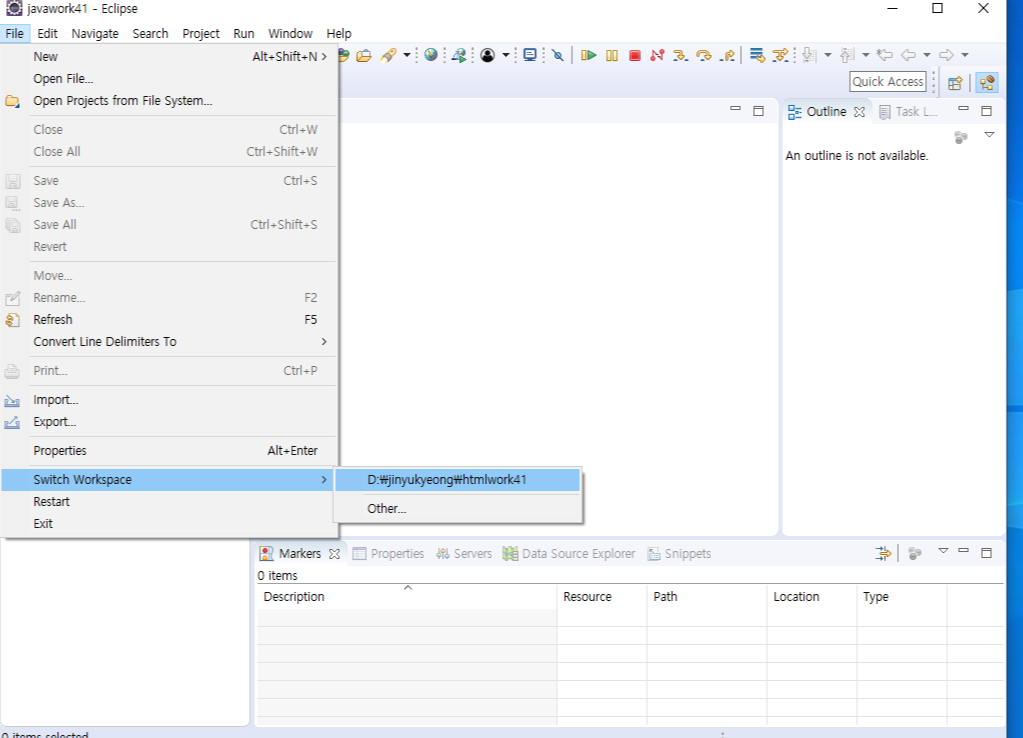Sort by the Type column header

(902, 596)
